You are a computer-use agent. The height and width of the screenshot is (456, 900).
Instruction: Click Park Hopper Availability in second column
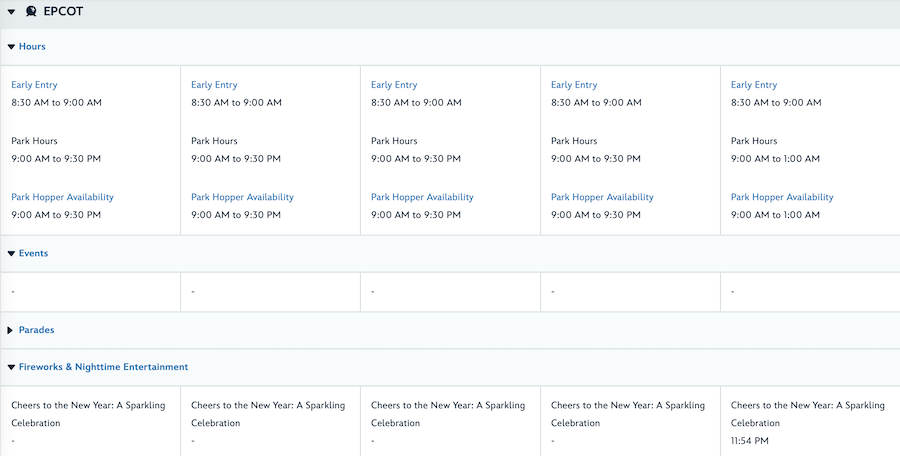point(242,197)
